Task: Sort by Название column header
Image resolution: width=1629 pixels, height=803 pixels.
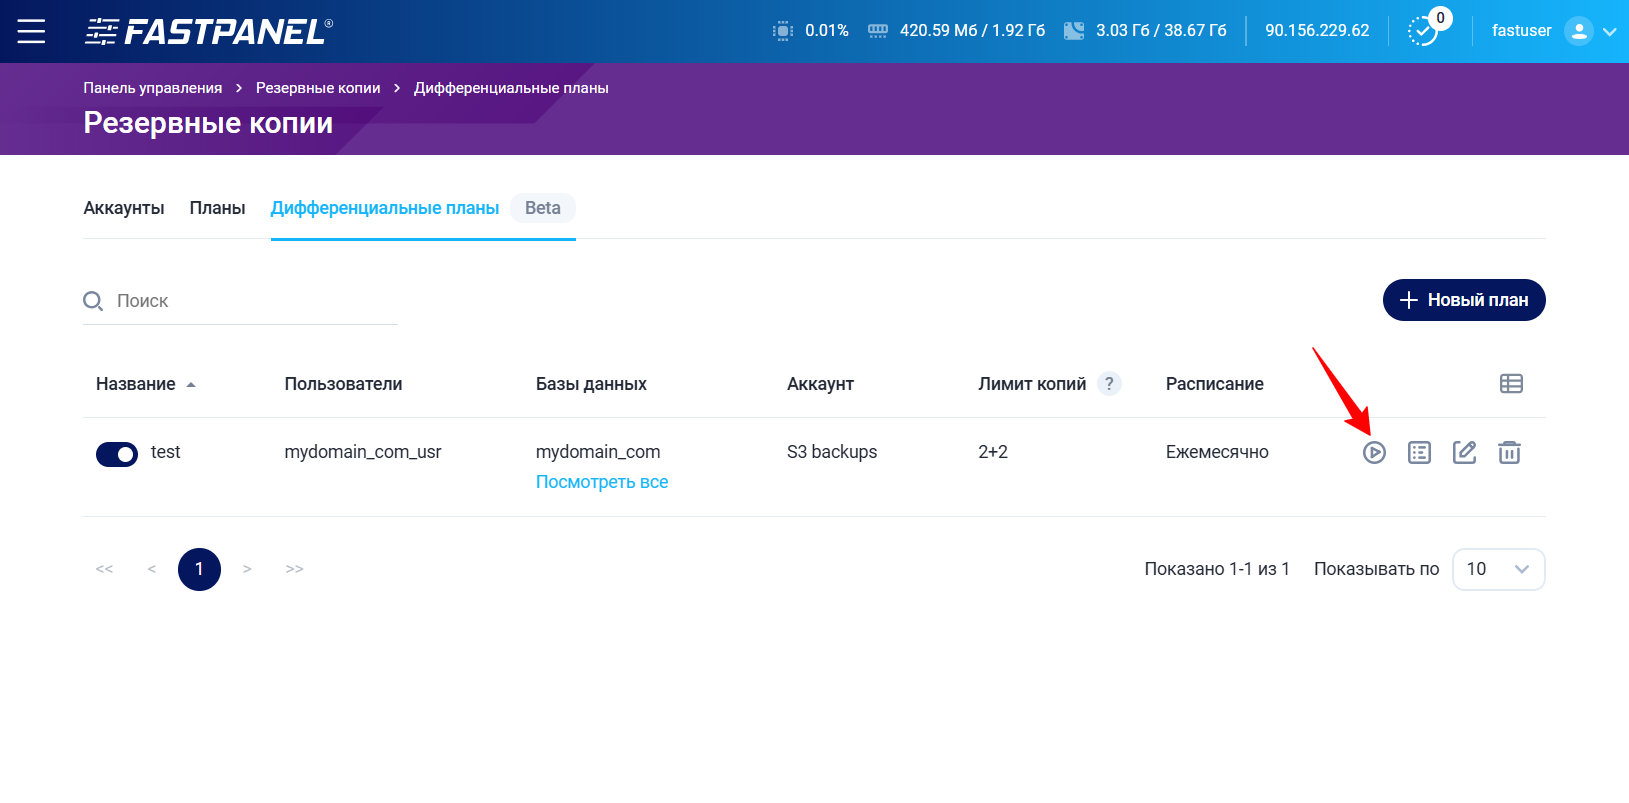Action: click(x=136, y=384)
